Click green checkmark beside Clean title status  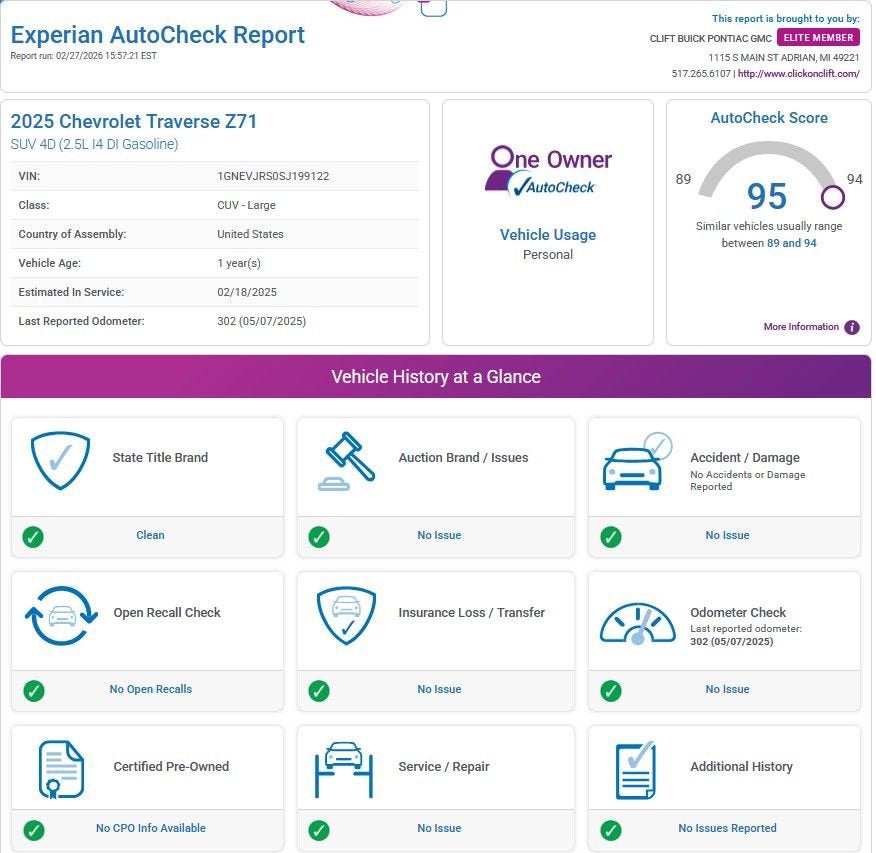(x=33, y=537)
